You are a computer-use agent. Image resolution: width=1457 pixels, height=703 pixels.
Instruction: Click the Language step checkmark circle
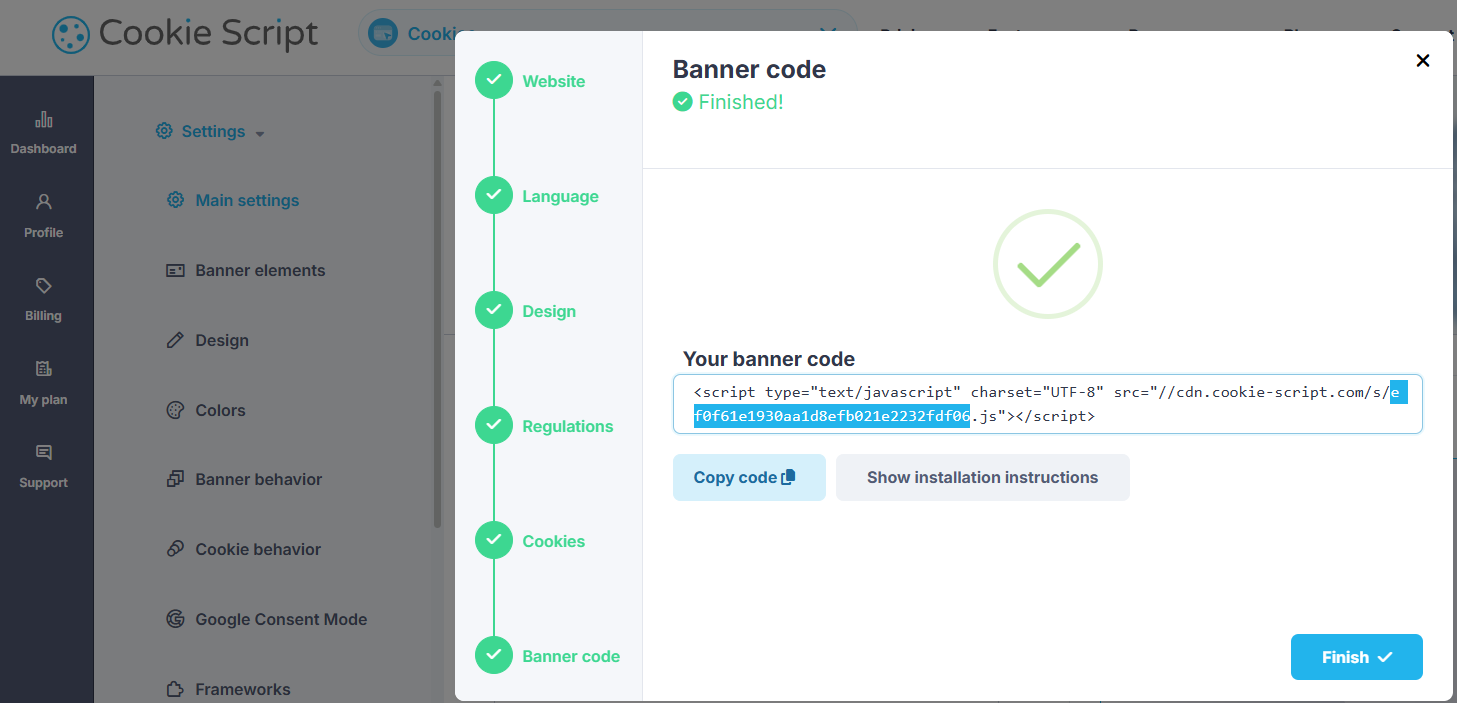494,196
